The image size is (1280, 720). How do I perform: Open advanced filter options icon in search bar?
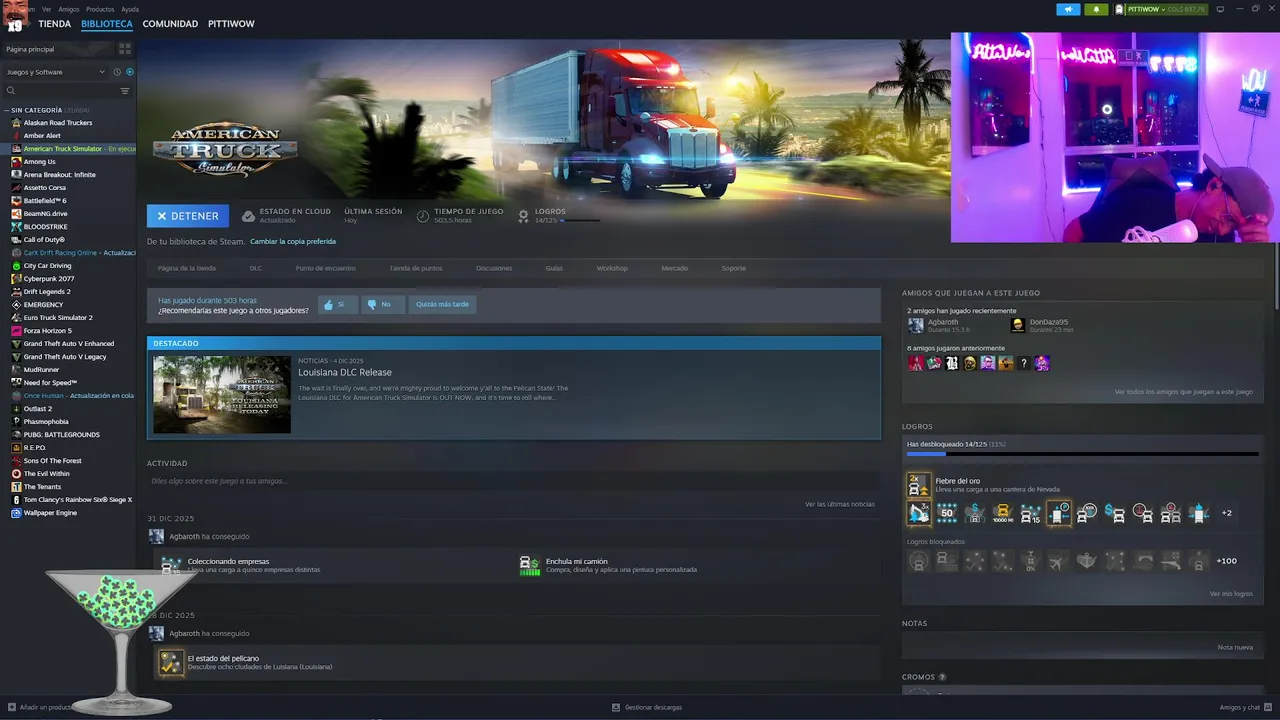[x=125, y=91]
